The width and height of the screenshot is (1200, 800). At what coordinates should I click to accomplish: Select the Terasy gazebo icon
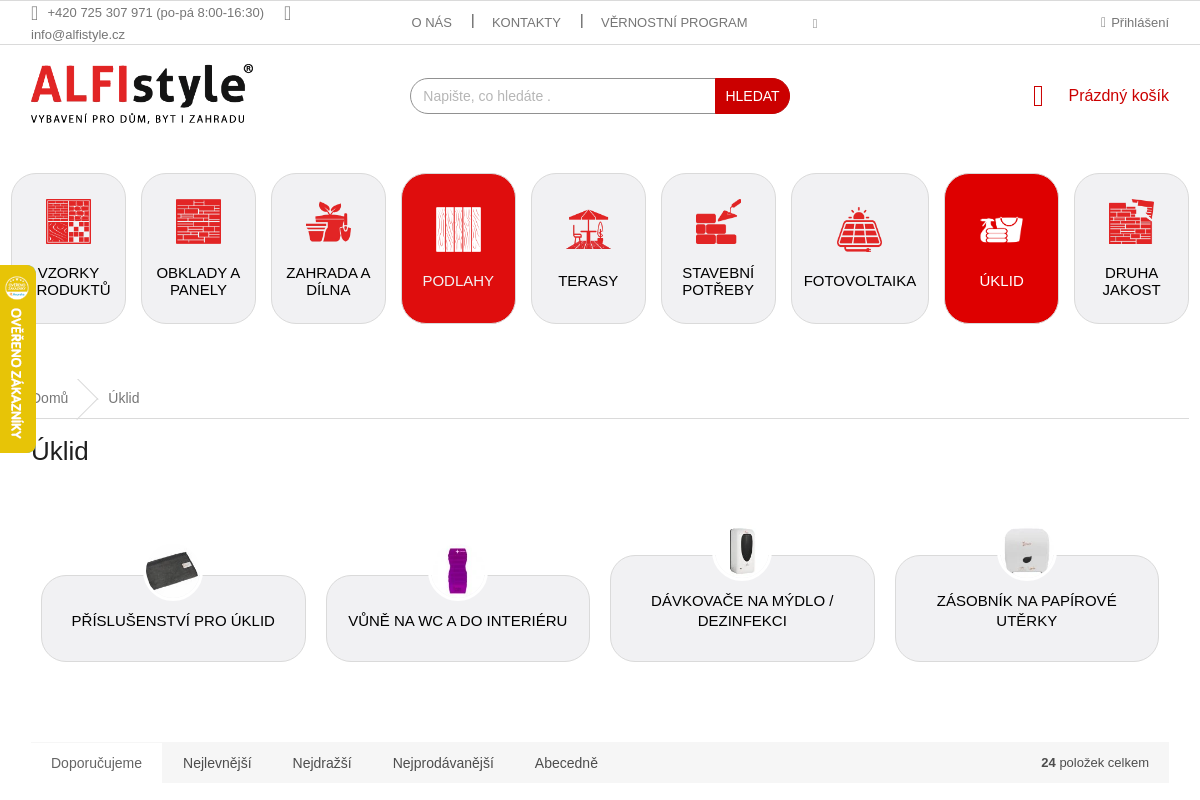[588, 229]
